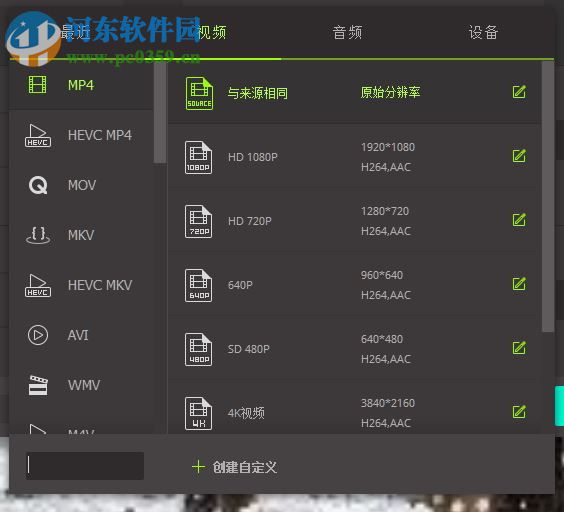The height and width of the screenshot is (512, 564).
Task: Switch to the 音频 tab
Action: coord(347,32)
